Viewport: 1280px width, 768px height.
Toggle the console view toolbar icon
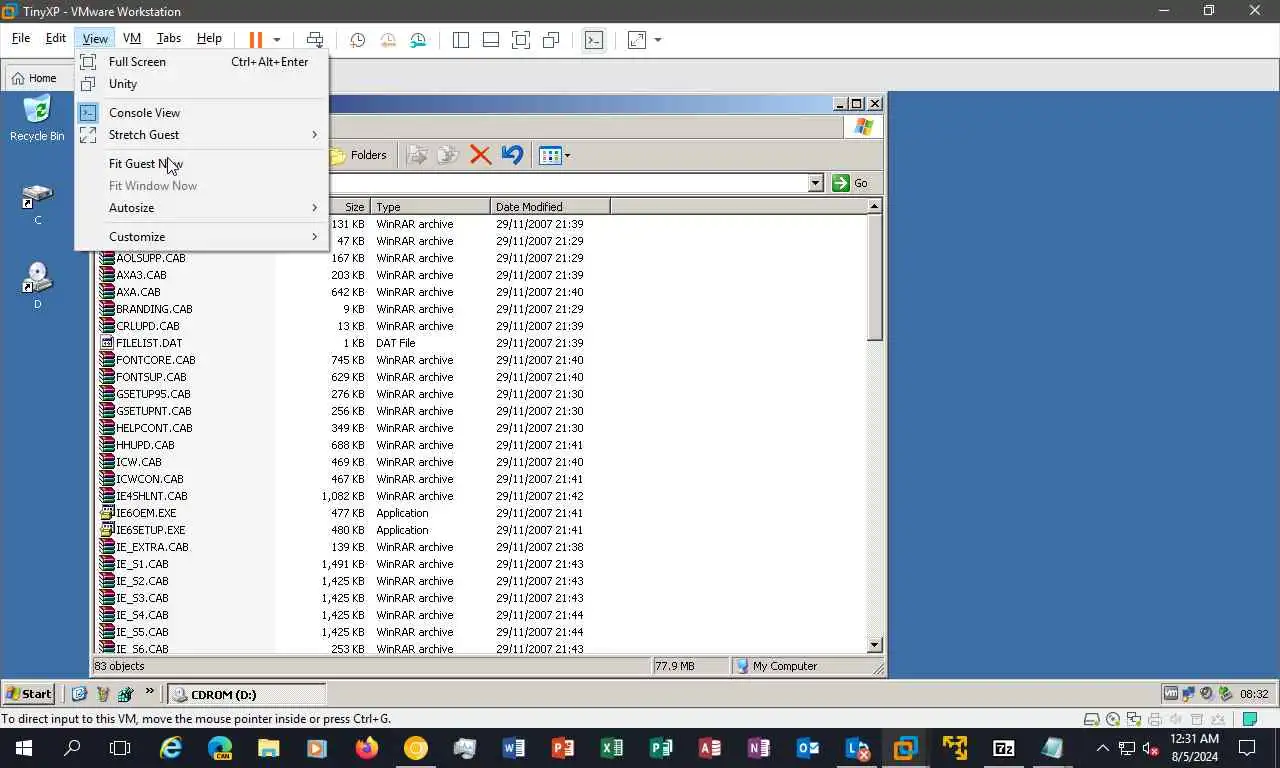pyautogui.click(x=594, y=40)
